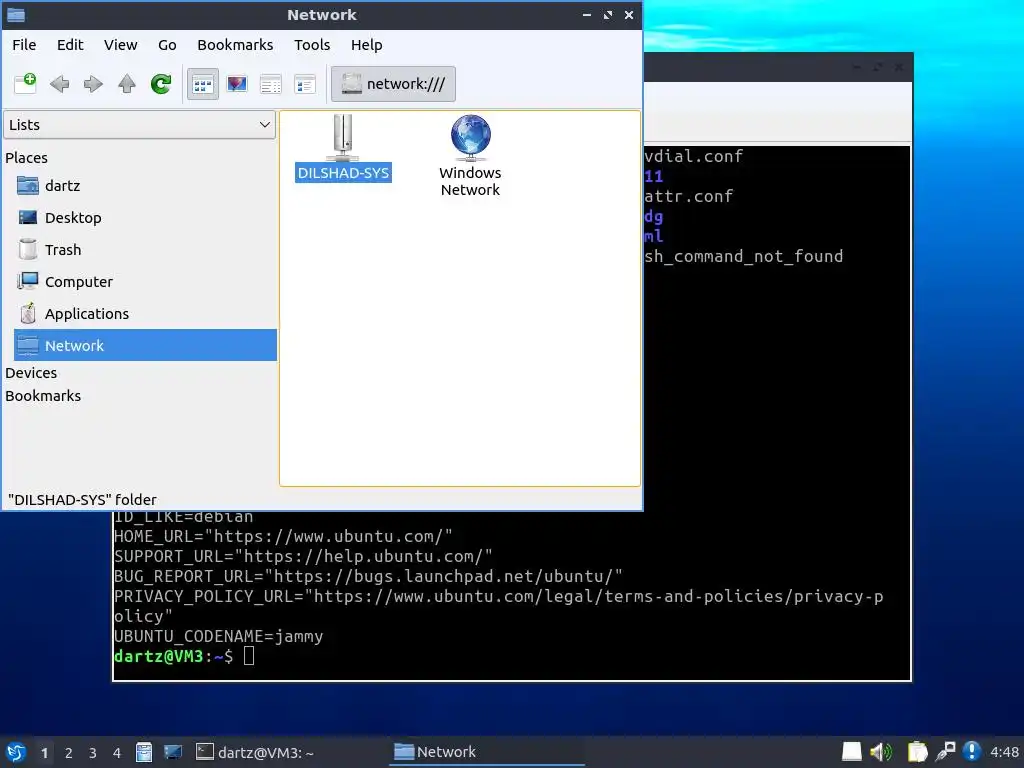The height and width of the screenshot is (768, 1024).
Task: Click UBUNTU_CODENAME=jammy line in terminal
Action: tap(218, 636)
